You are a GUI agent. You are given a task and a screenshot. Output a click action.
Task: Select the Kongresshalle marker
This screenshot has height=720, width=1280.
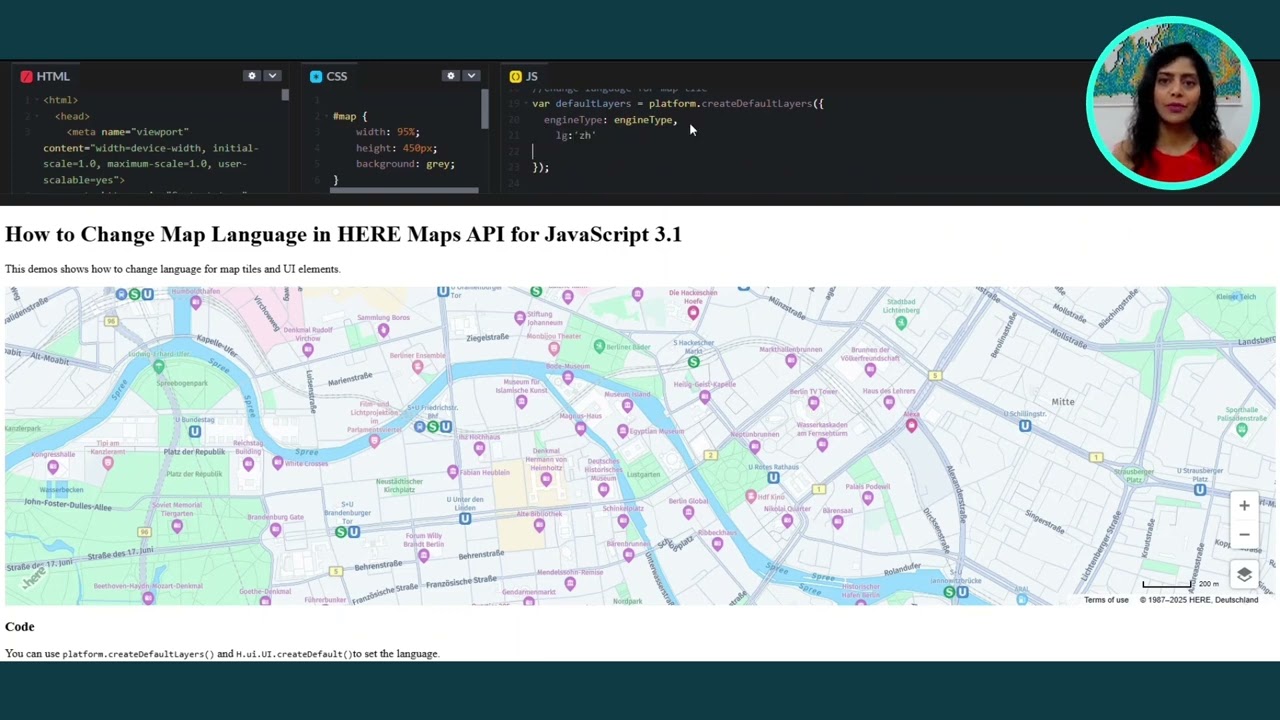tap(53, 467)
